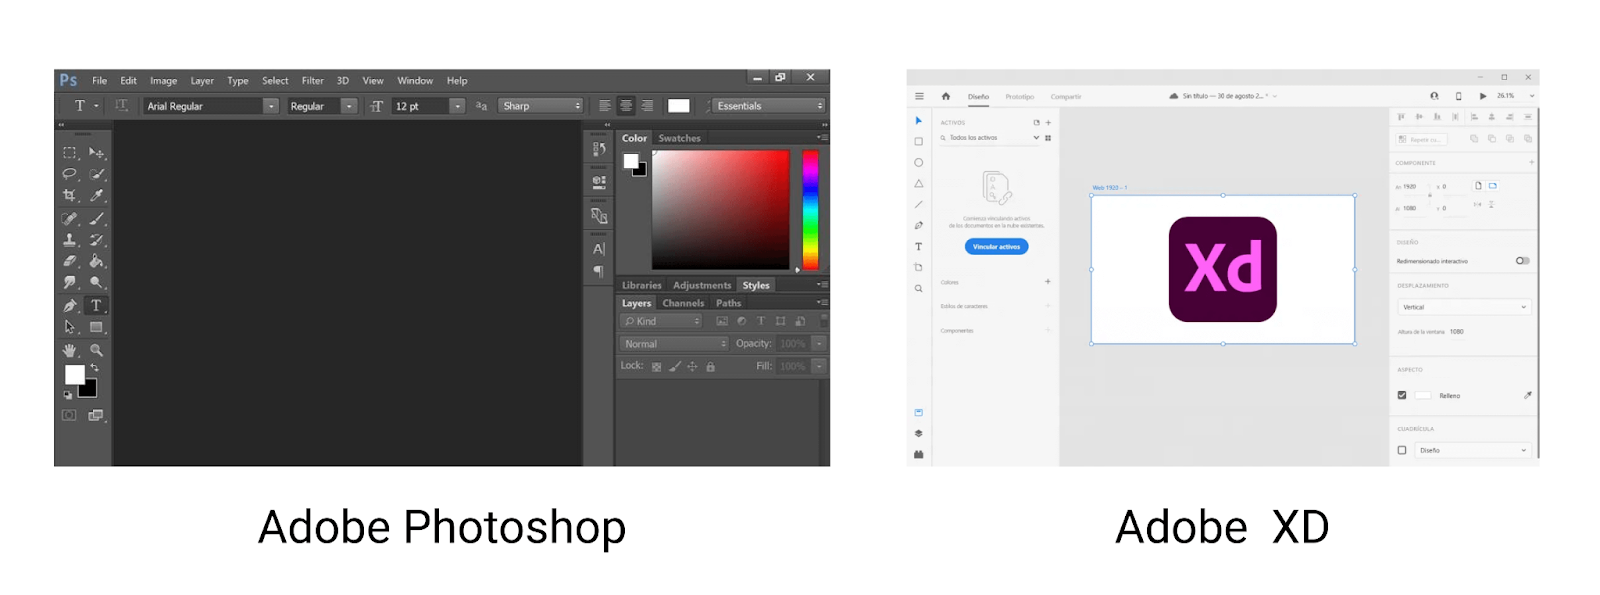This screenshot has width=1600, height=595.
Task: Toggle lock all in Photoshop Layers panel
Action: click(x=710, y=367)
